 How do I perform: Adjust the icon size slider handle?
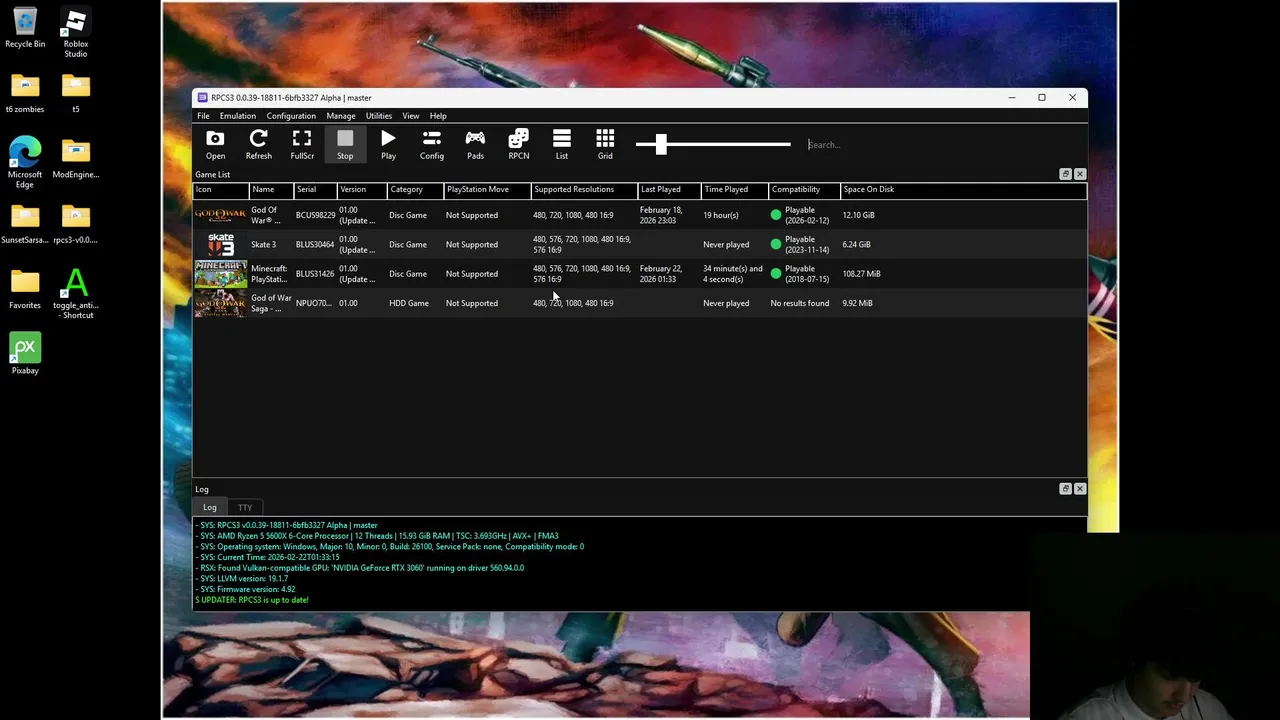point(660,144)
